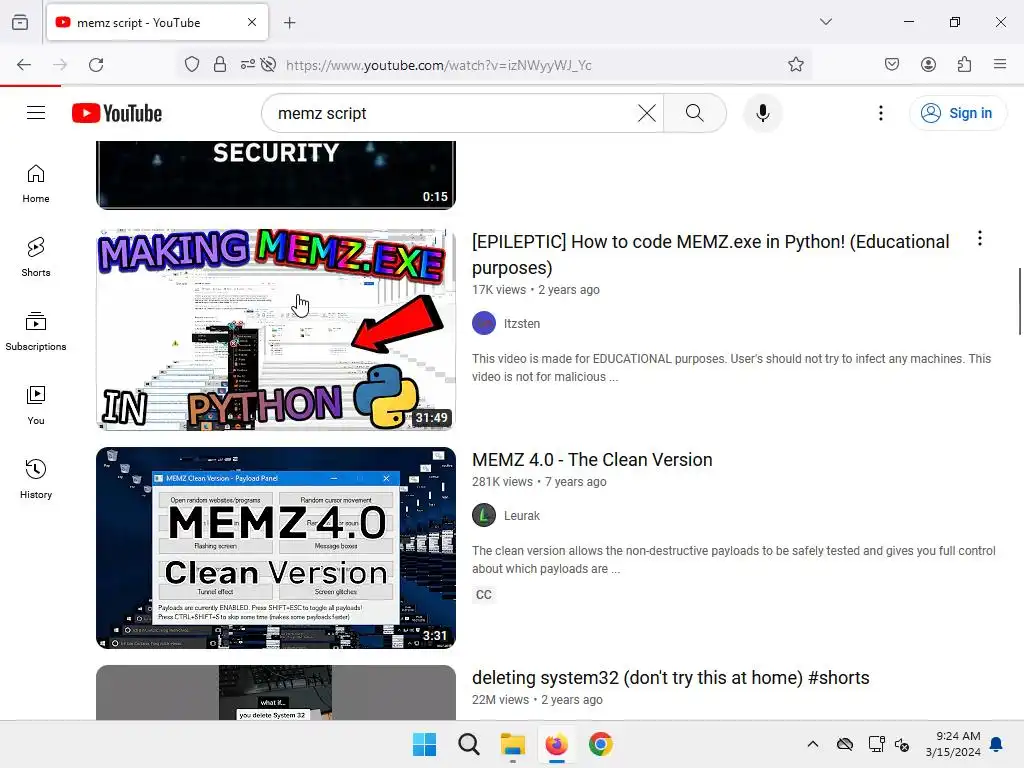This screenshot has height=768, width=1024.
Task: Open Firefox account icon
Action: pos(928,64)
